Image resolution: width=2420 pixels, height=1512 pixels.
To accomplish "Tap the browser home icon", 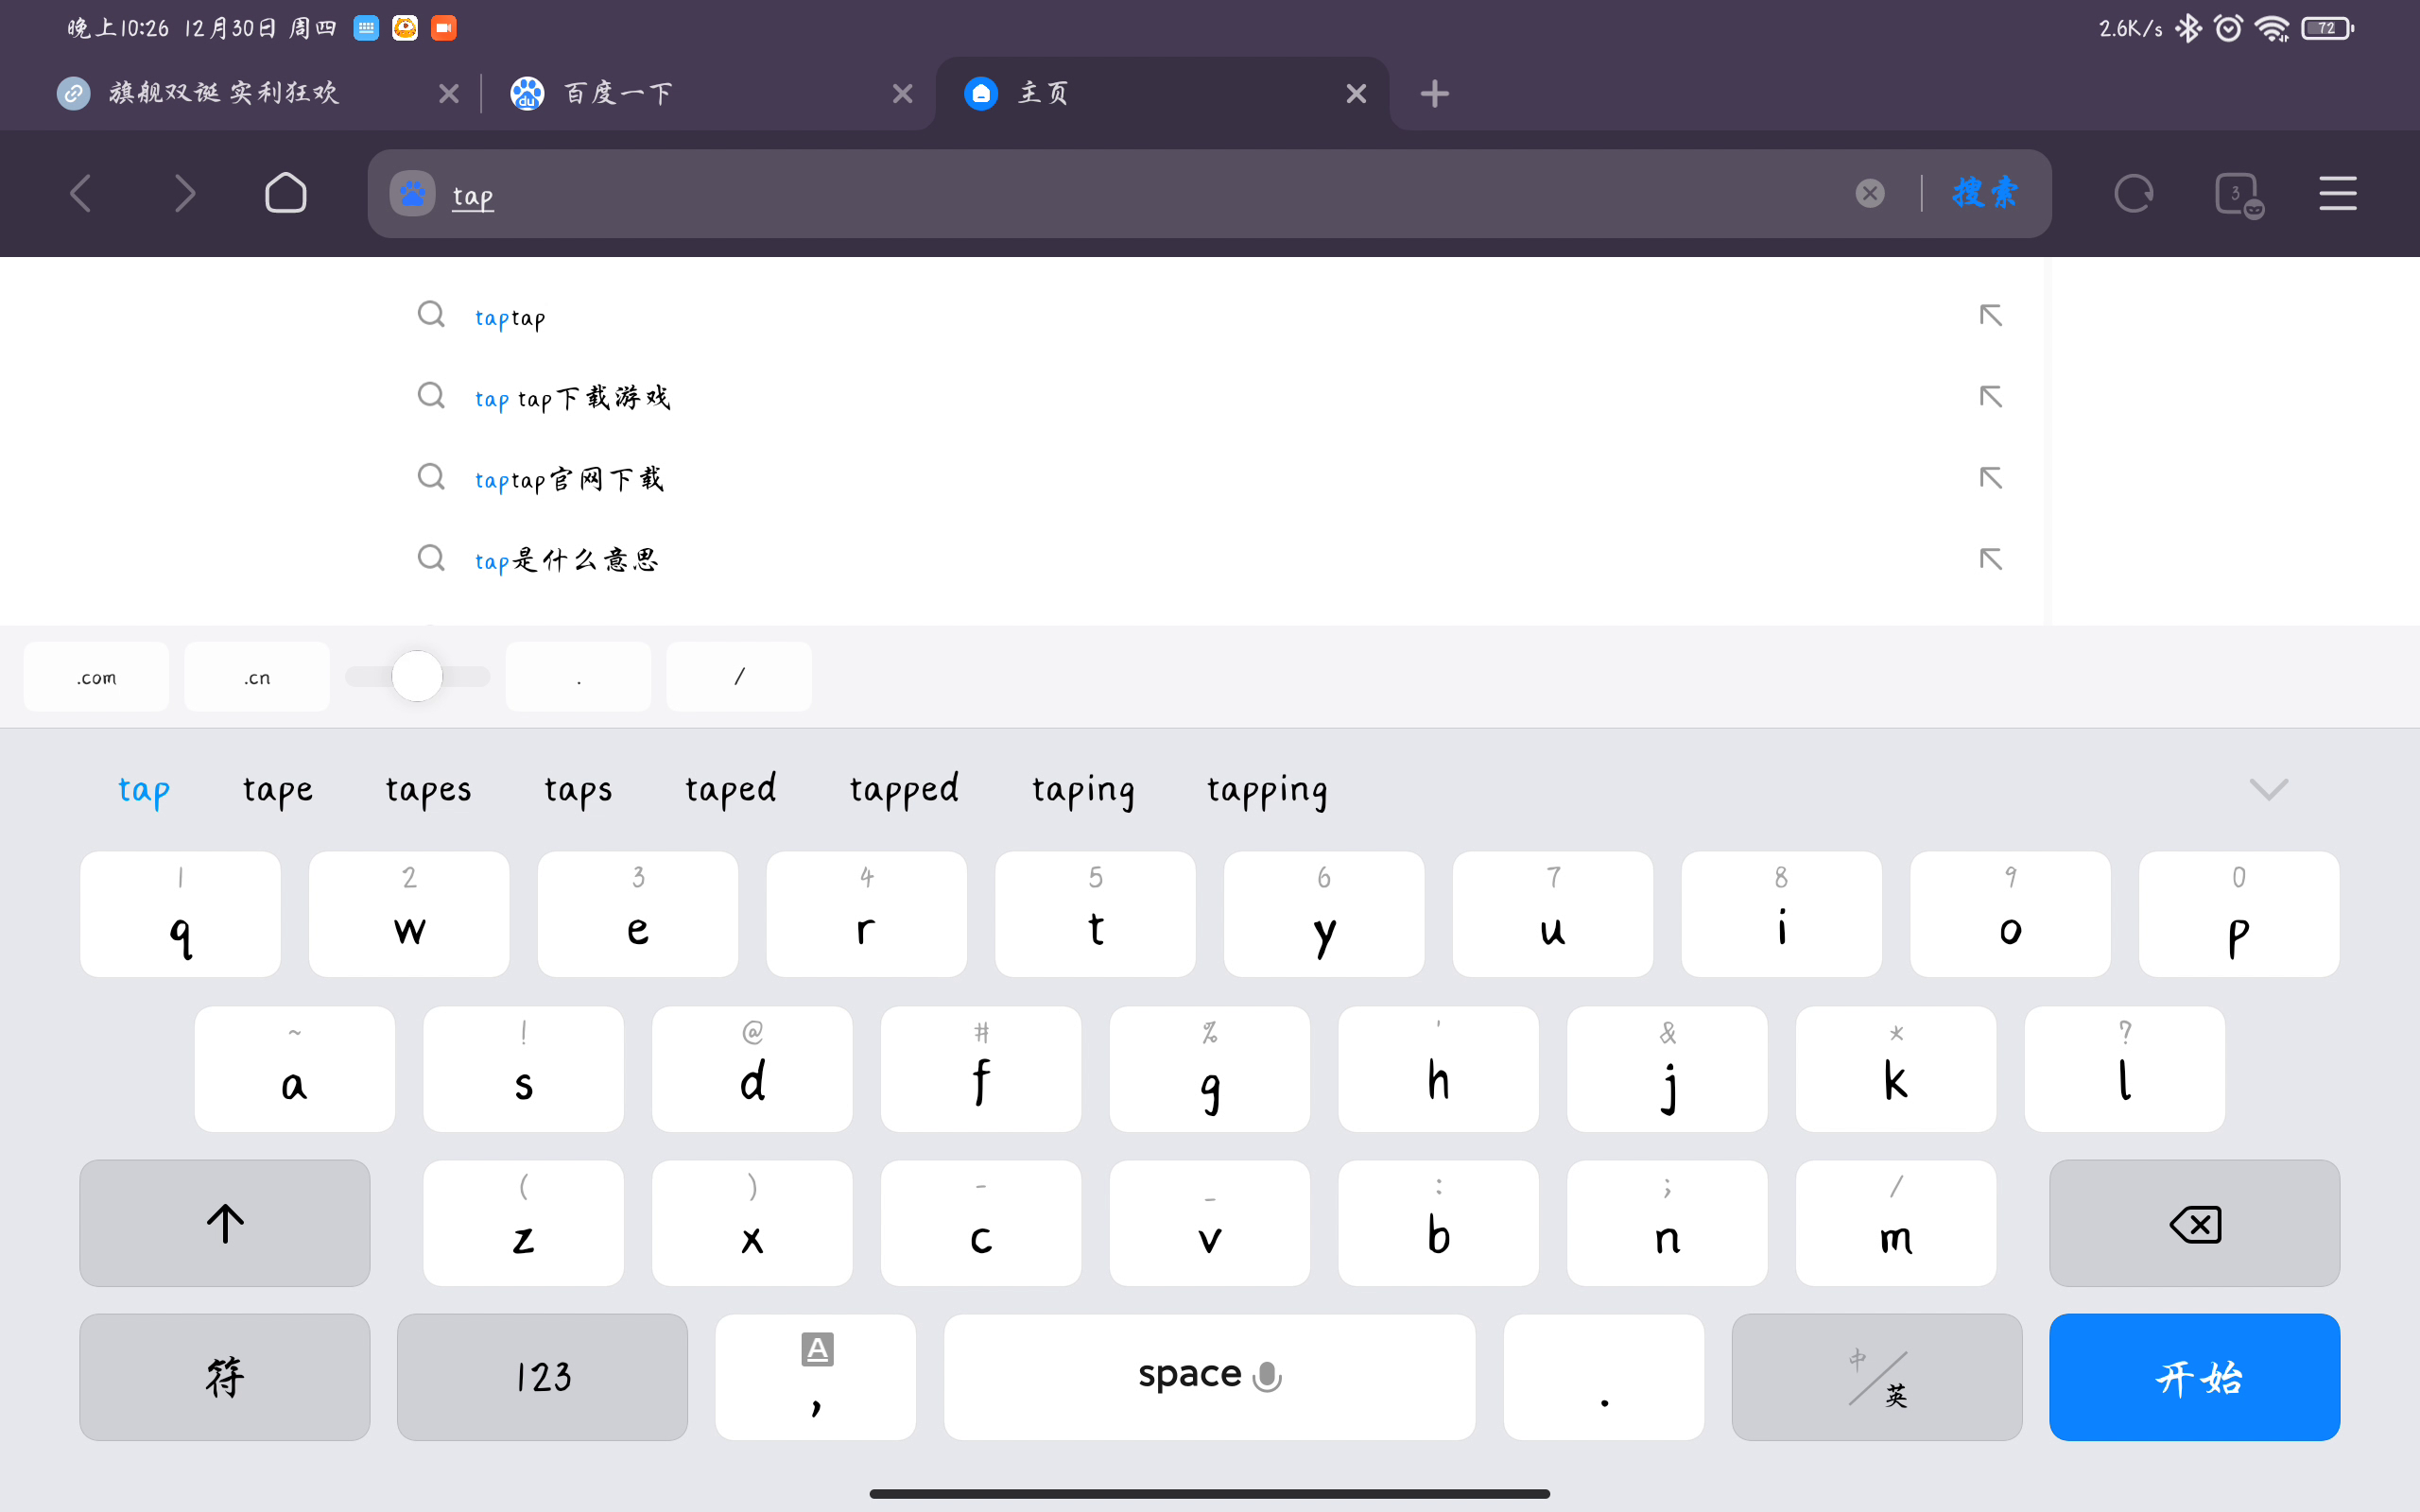I will tap(285, 193).
